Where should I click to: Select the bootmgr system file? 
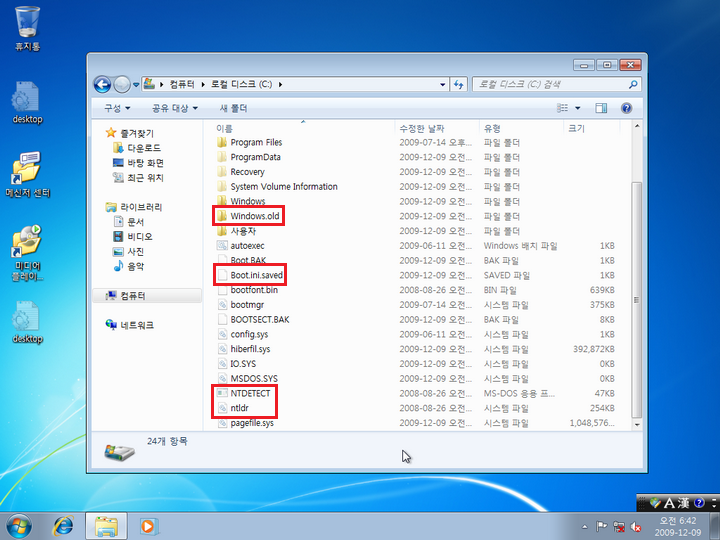tap(241, 304)
